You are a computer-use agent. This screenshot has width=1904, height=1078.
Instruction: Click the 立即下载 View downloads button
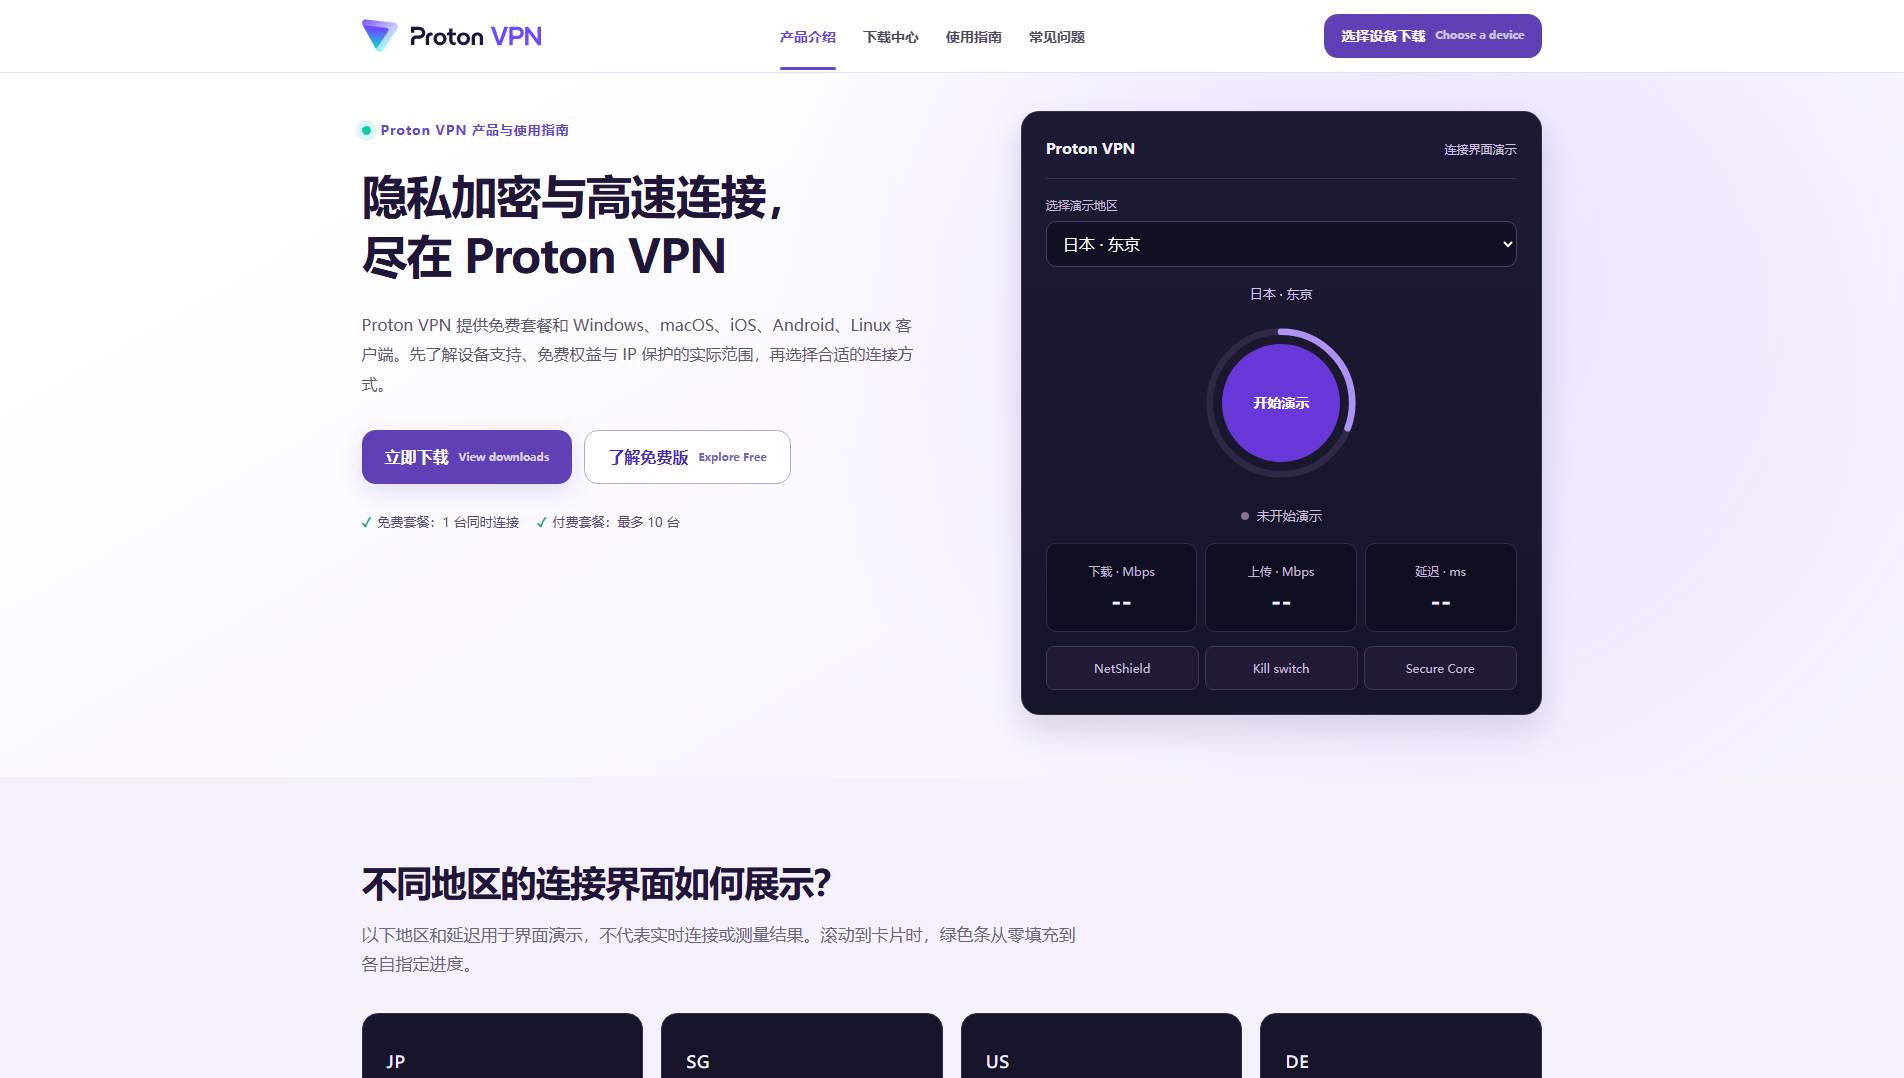(x=467, y=457)
